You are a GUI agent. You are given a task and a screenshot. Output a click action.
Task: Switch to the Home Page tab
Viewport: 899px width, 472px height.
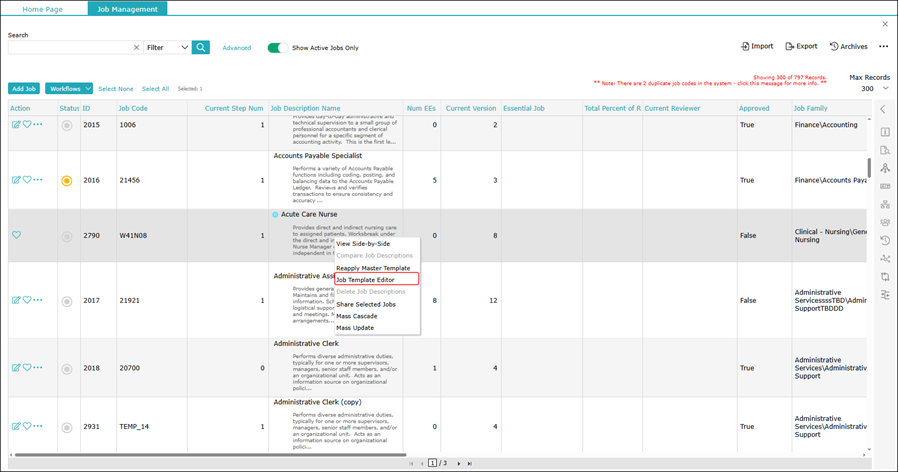(x=43, y=9)
